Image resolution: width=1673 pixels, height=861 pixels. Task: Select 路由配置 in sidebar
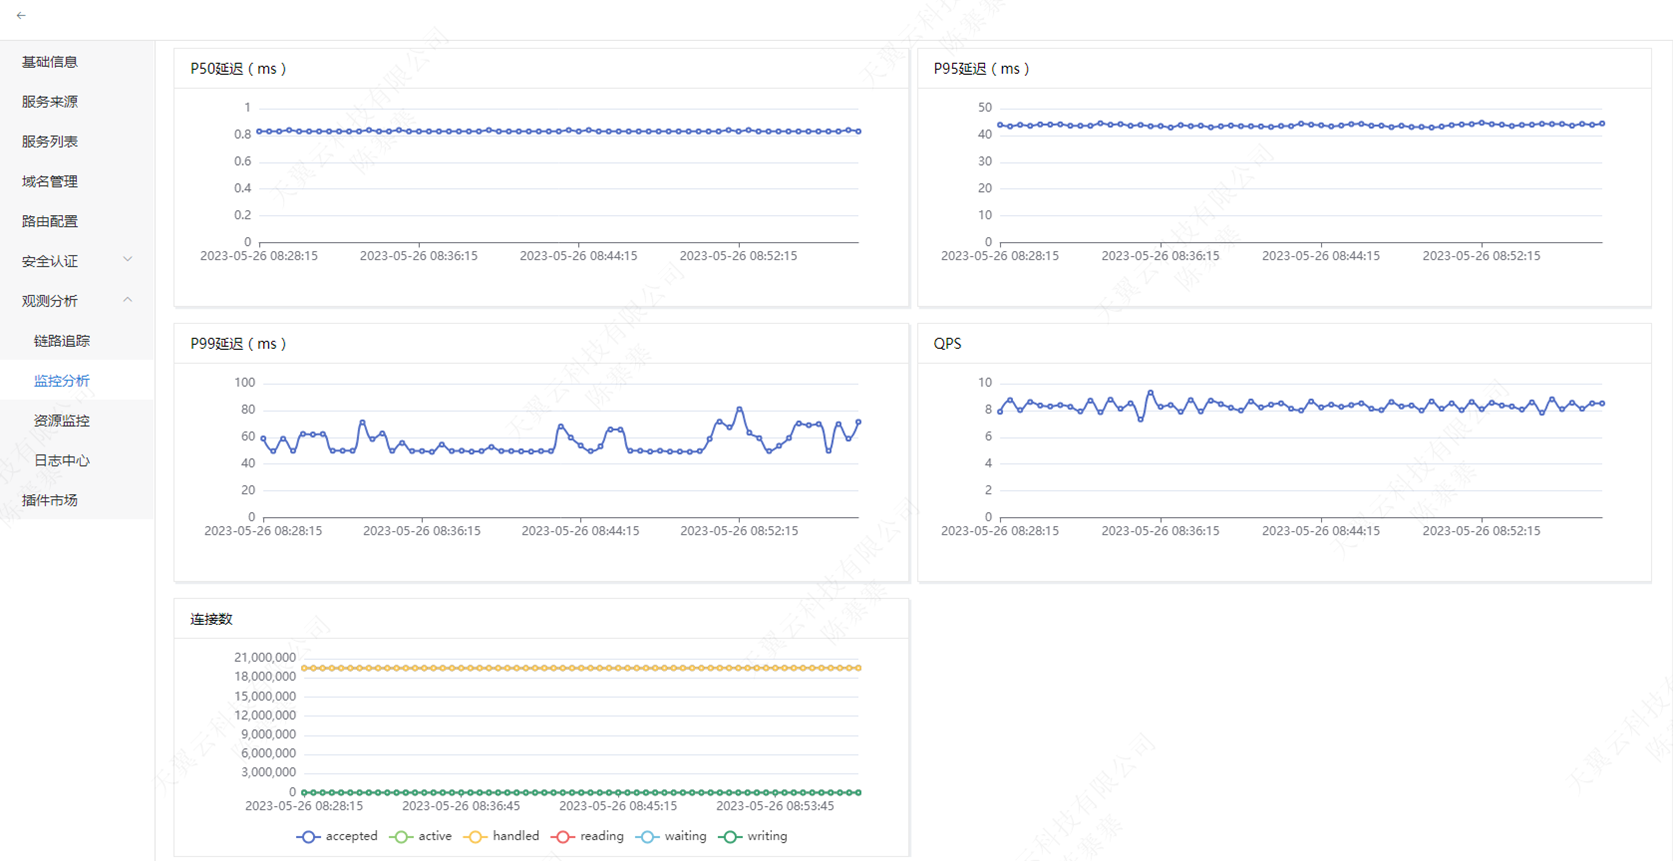50,222
